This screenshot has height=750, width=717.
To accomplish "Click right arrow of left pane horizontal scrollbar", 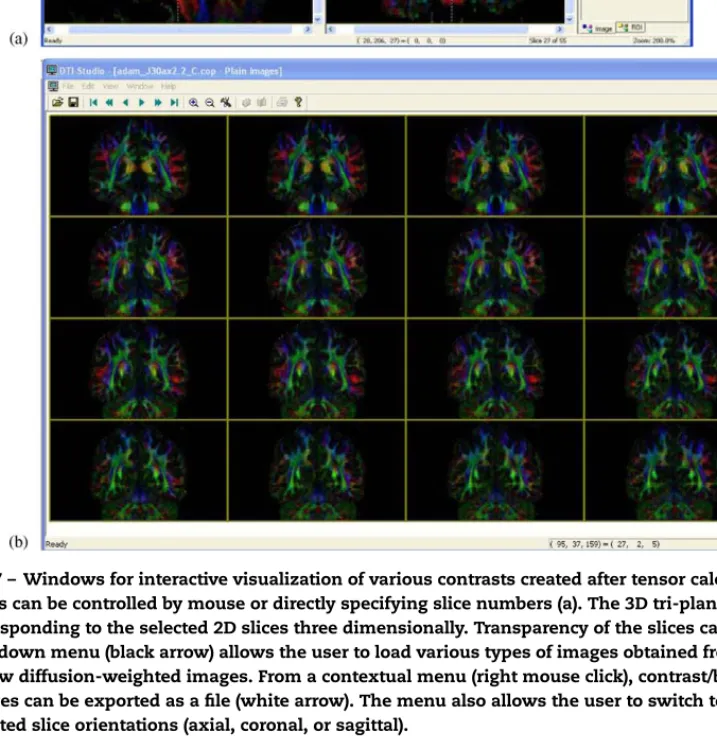I will (x=307, y=30).
